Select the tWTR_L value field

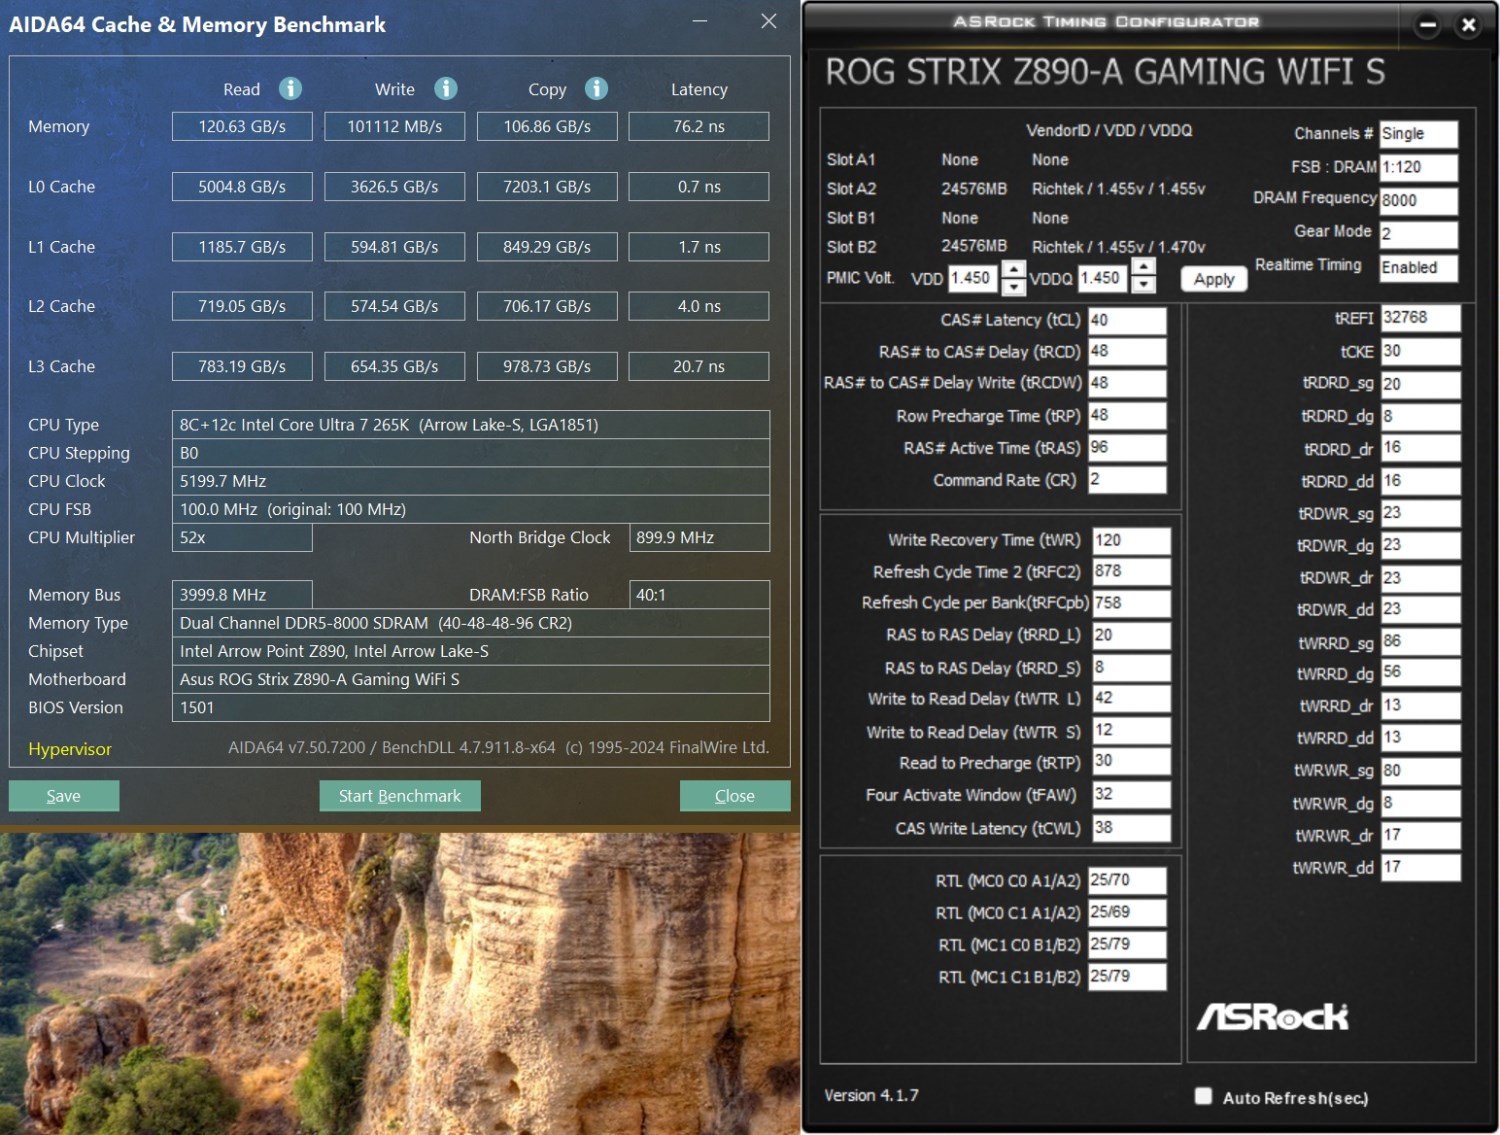1131,698
